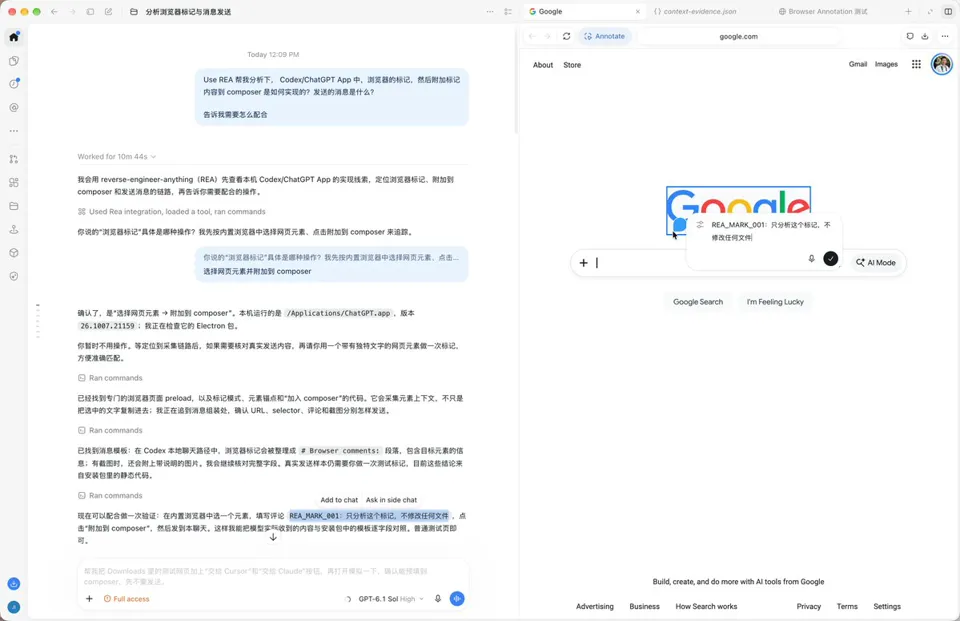
Task: Open the folder icon in the left sidebar
Action: (13, 206)
